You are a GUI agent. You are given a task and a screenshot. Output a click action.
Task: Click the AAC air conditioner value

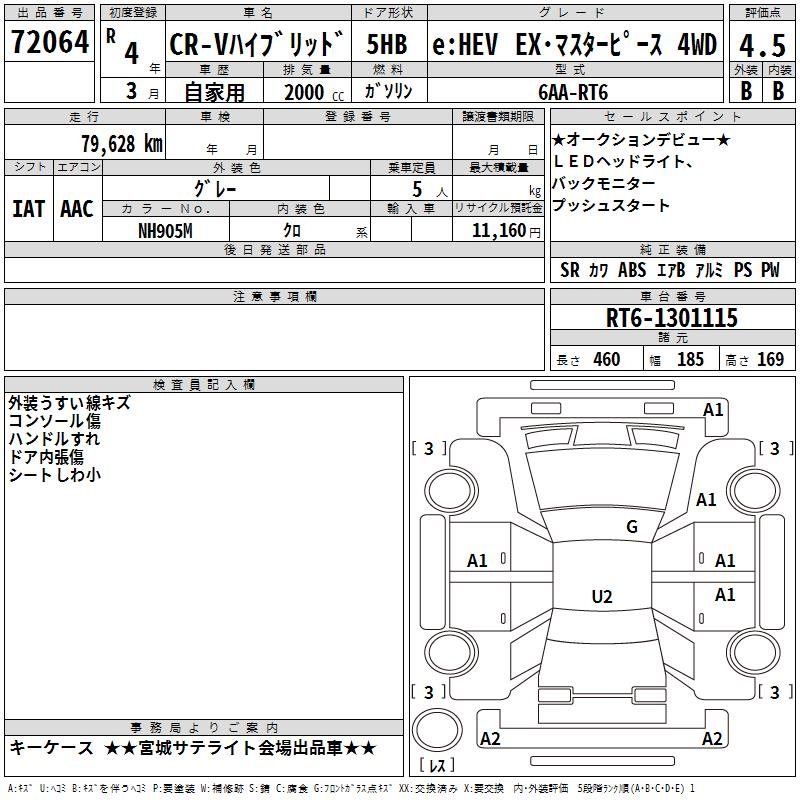77,209
